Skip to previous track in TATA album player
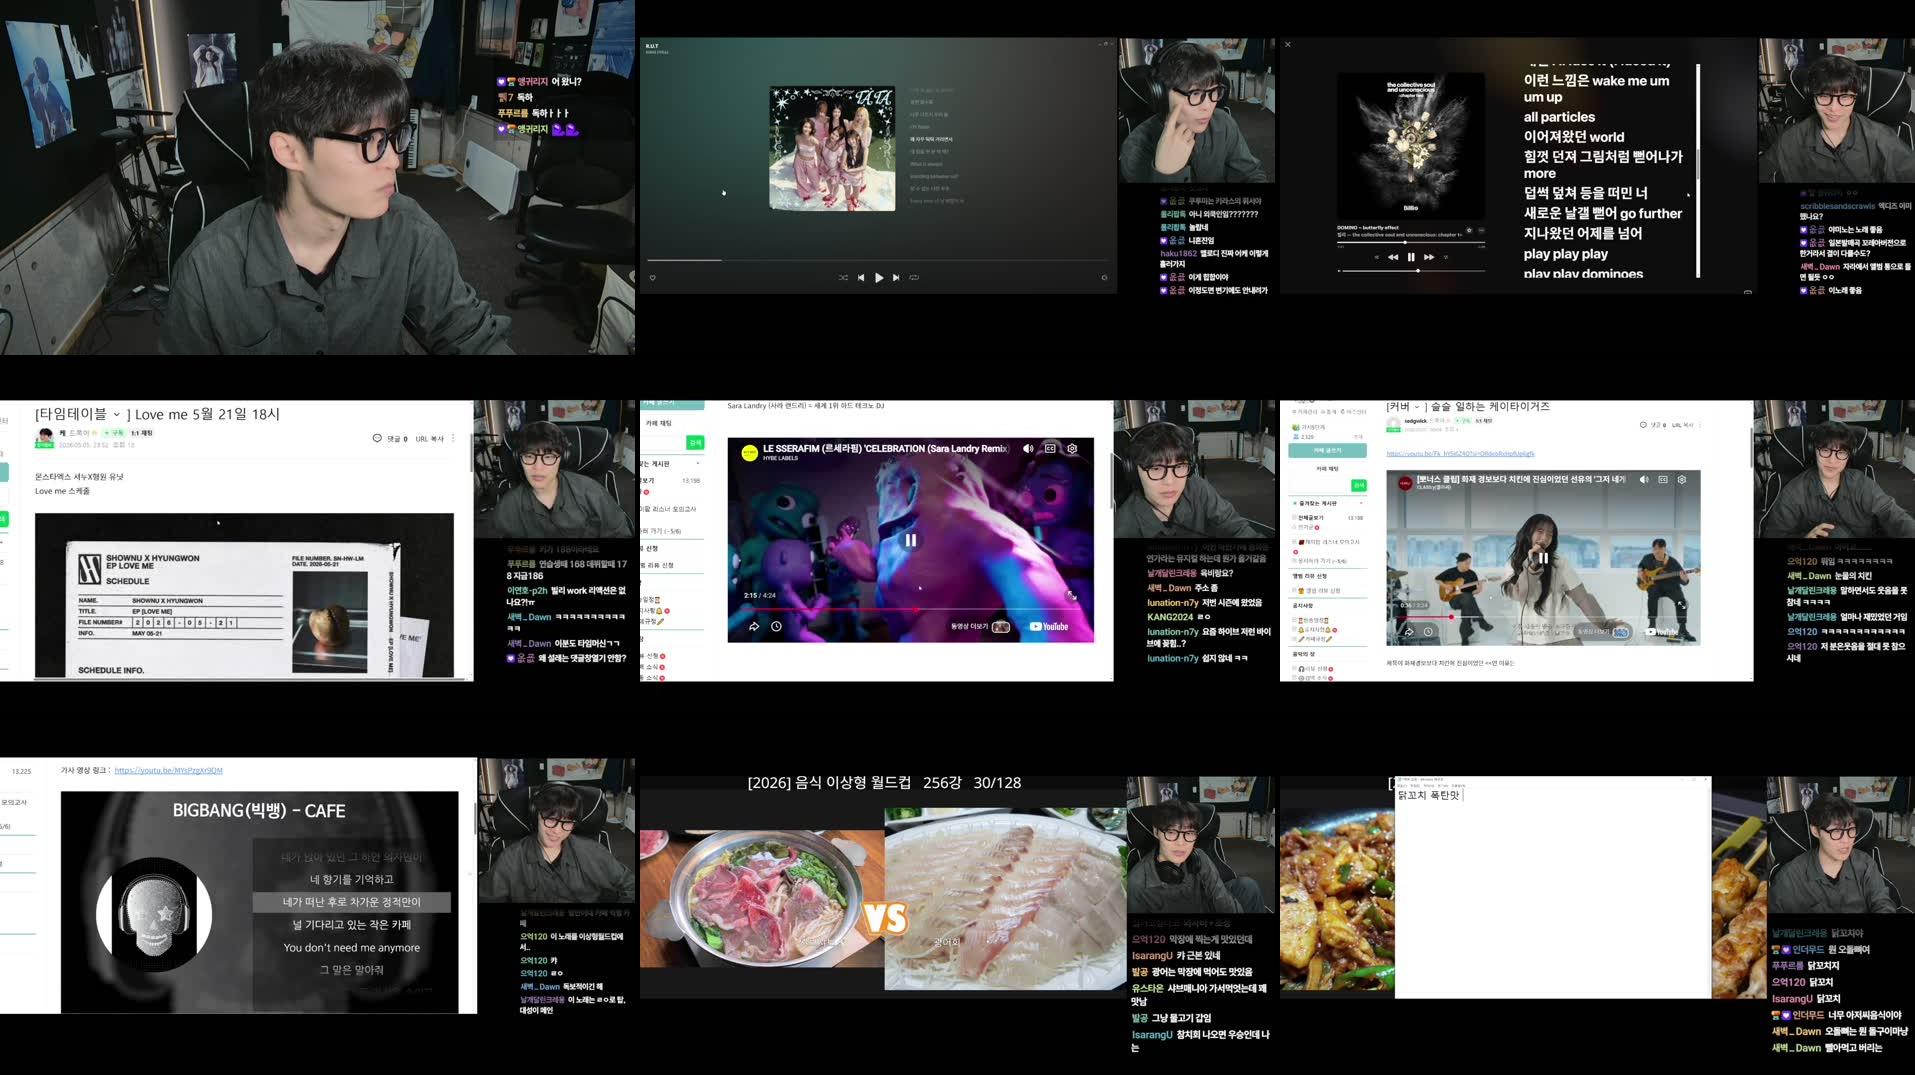The image size is (1915, 1075). coord(861,278)
